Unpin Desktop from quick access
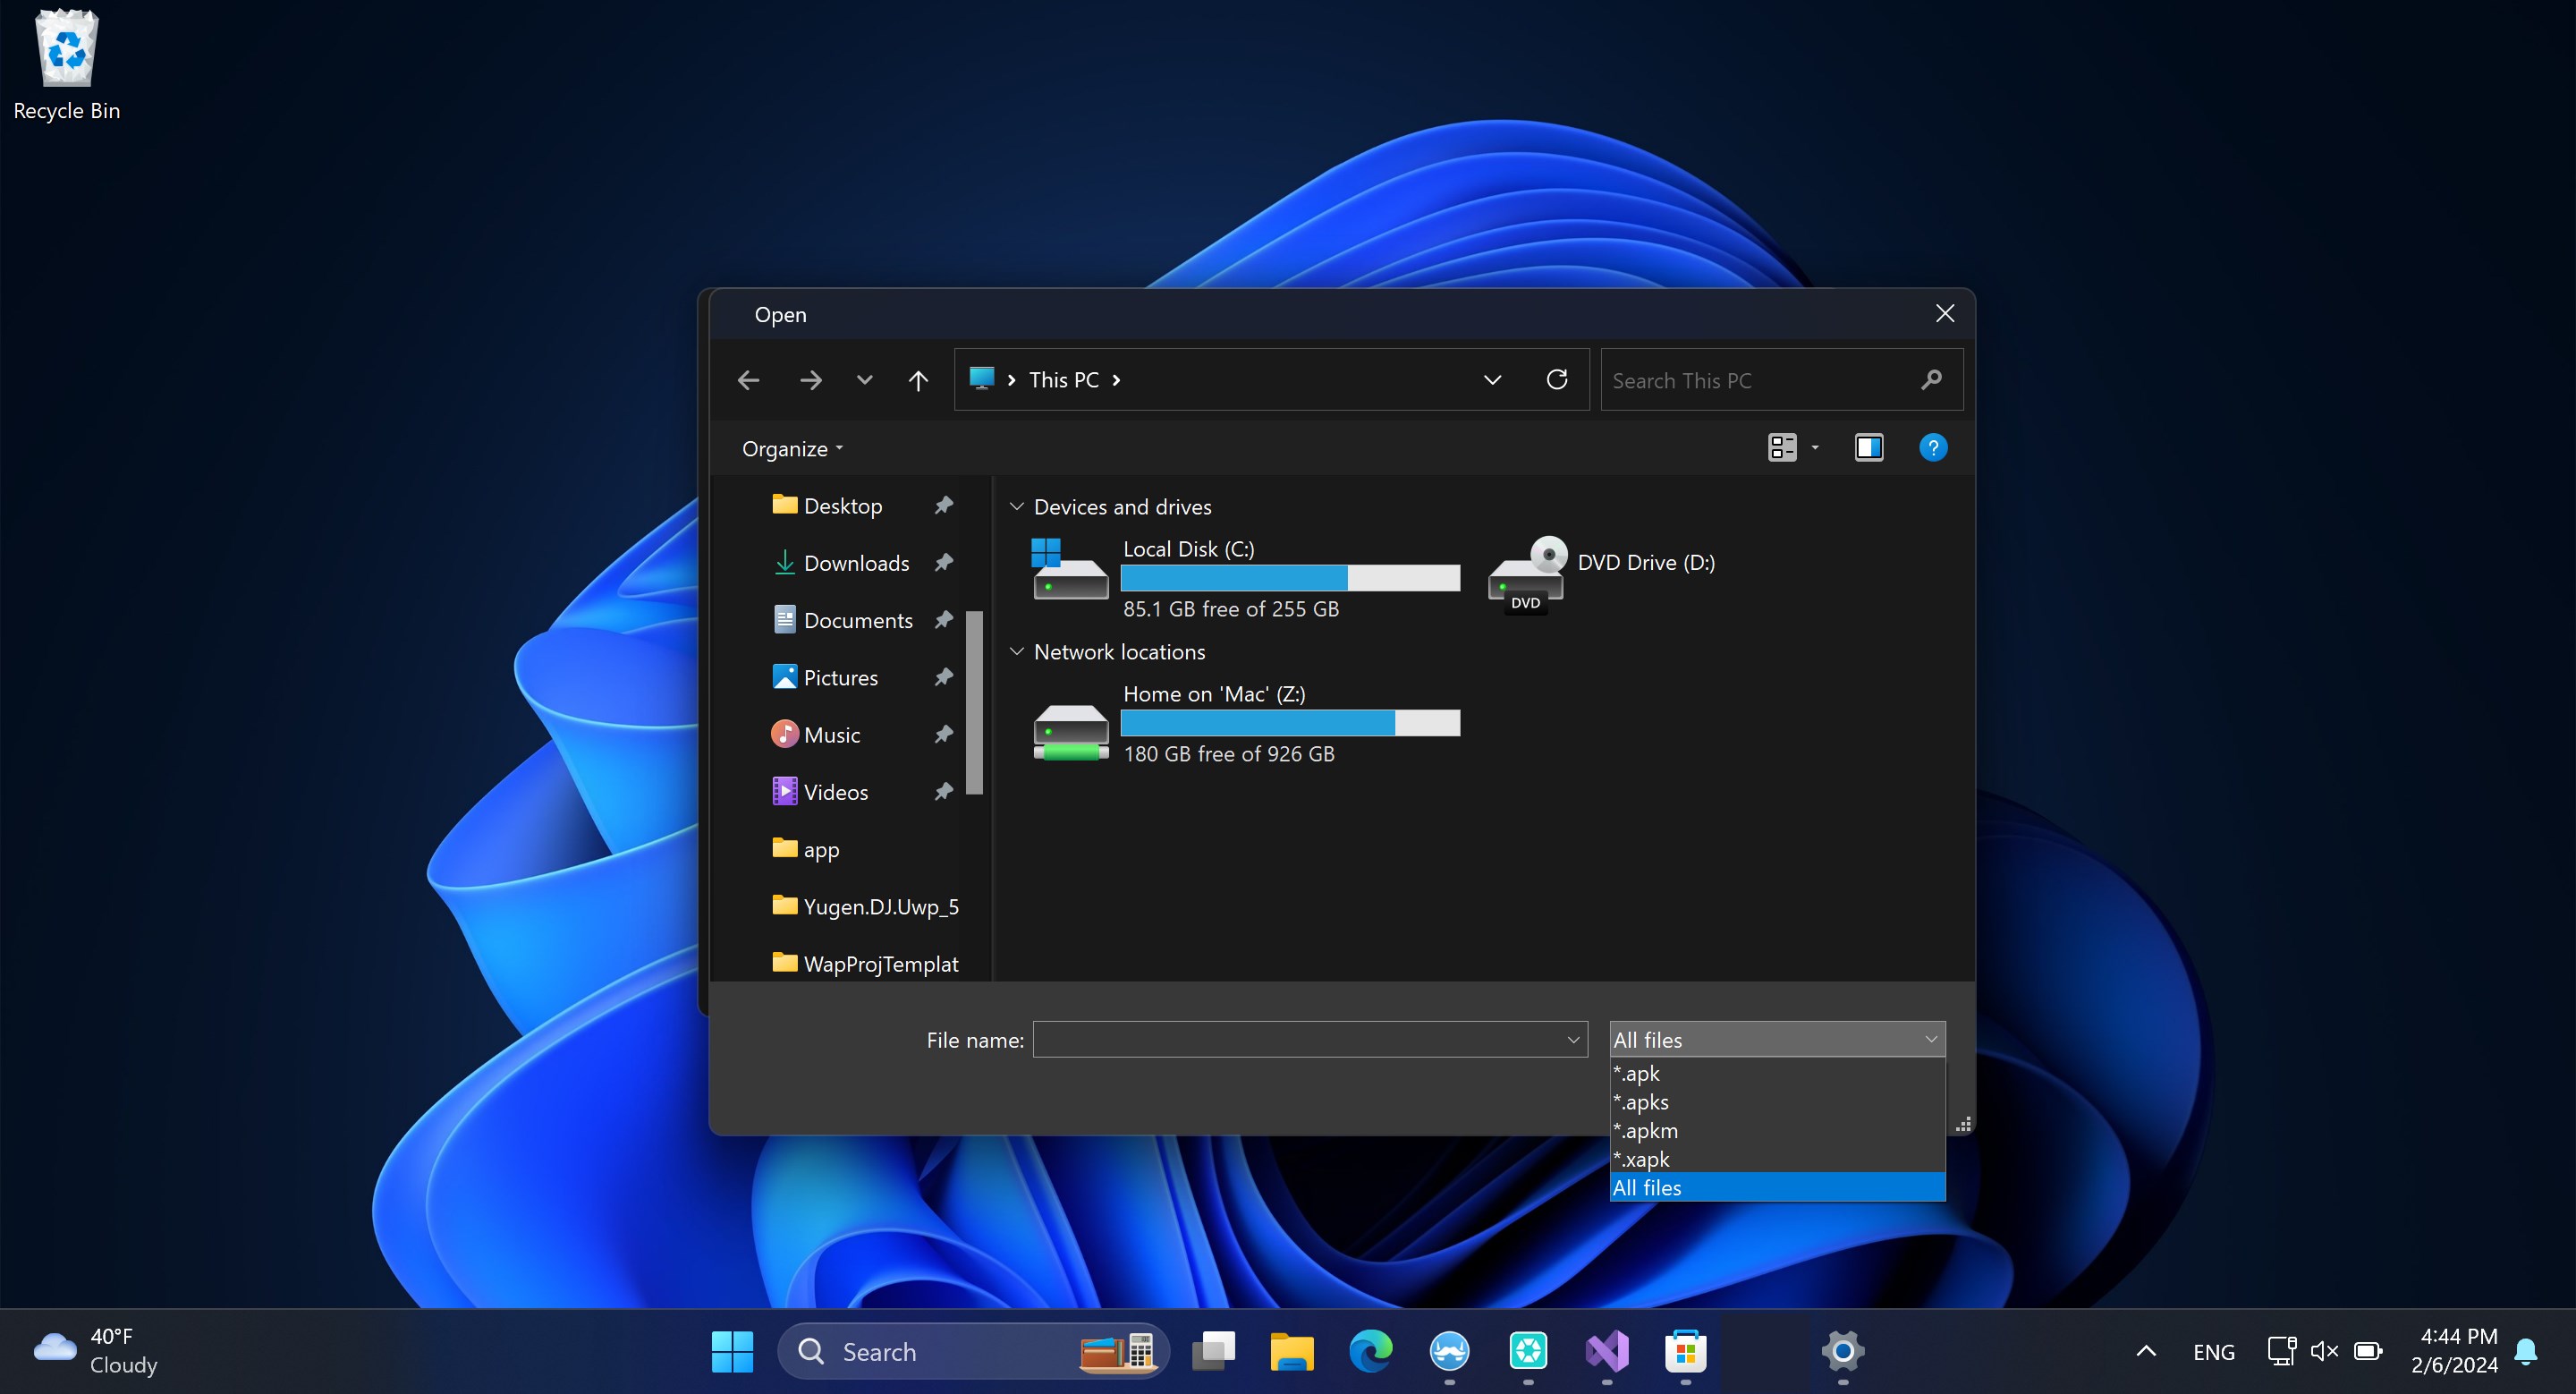The image size is (2576, 1394). pyautogui.click(x=943, y=505)
